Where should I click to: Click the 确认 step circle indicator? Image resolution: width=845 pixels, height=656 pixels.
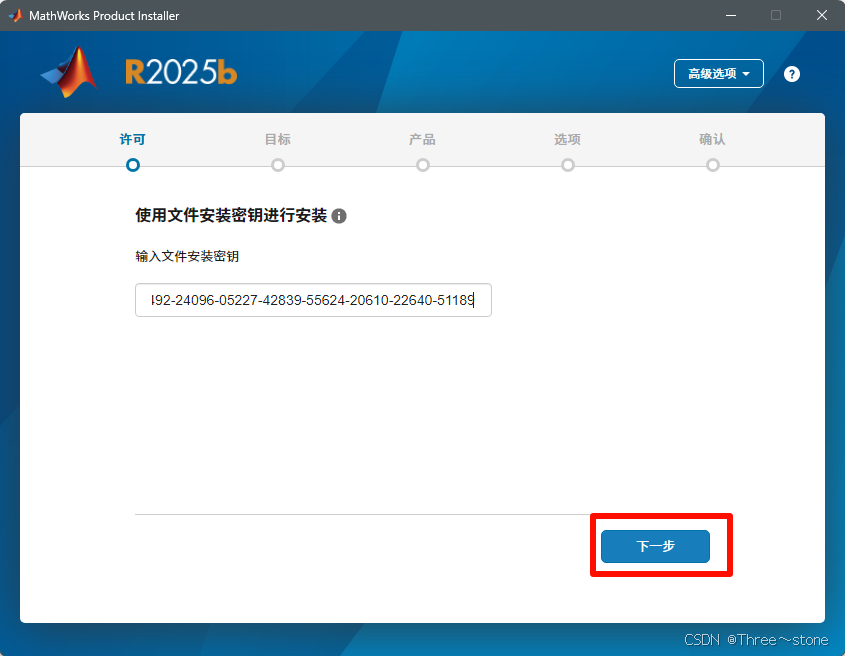click(x=712, y=165)
